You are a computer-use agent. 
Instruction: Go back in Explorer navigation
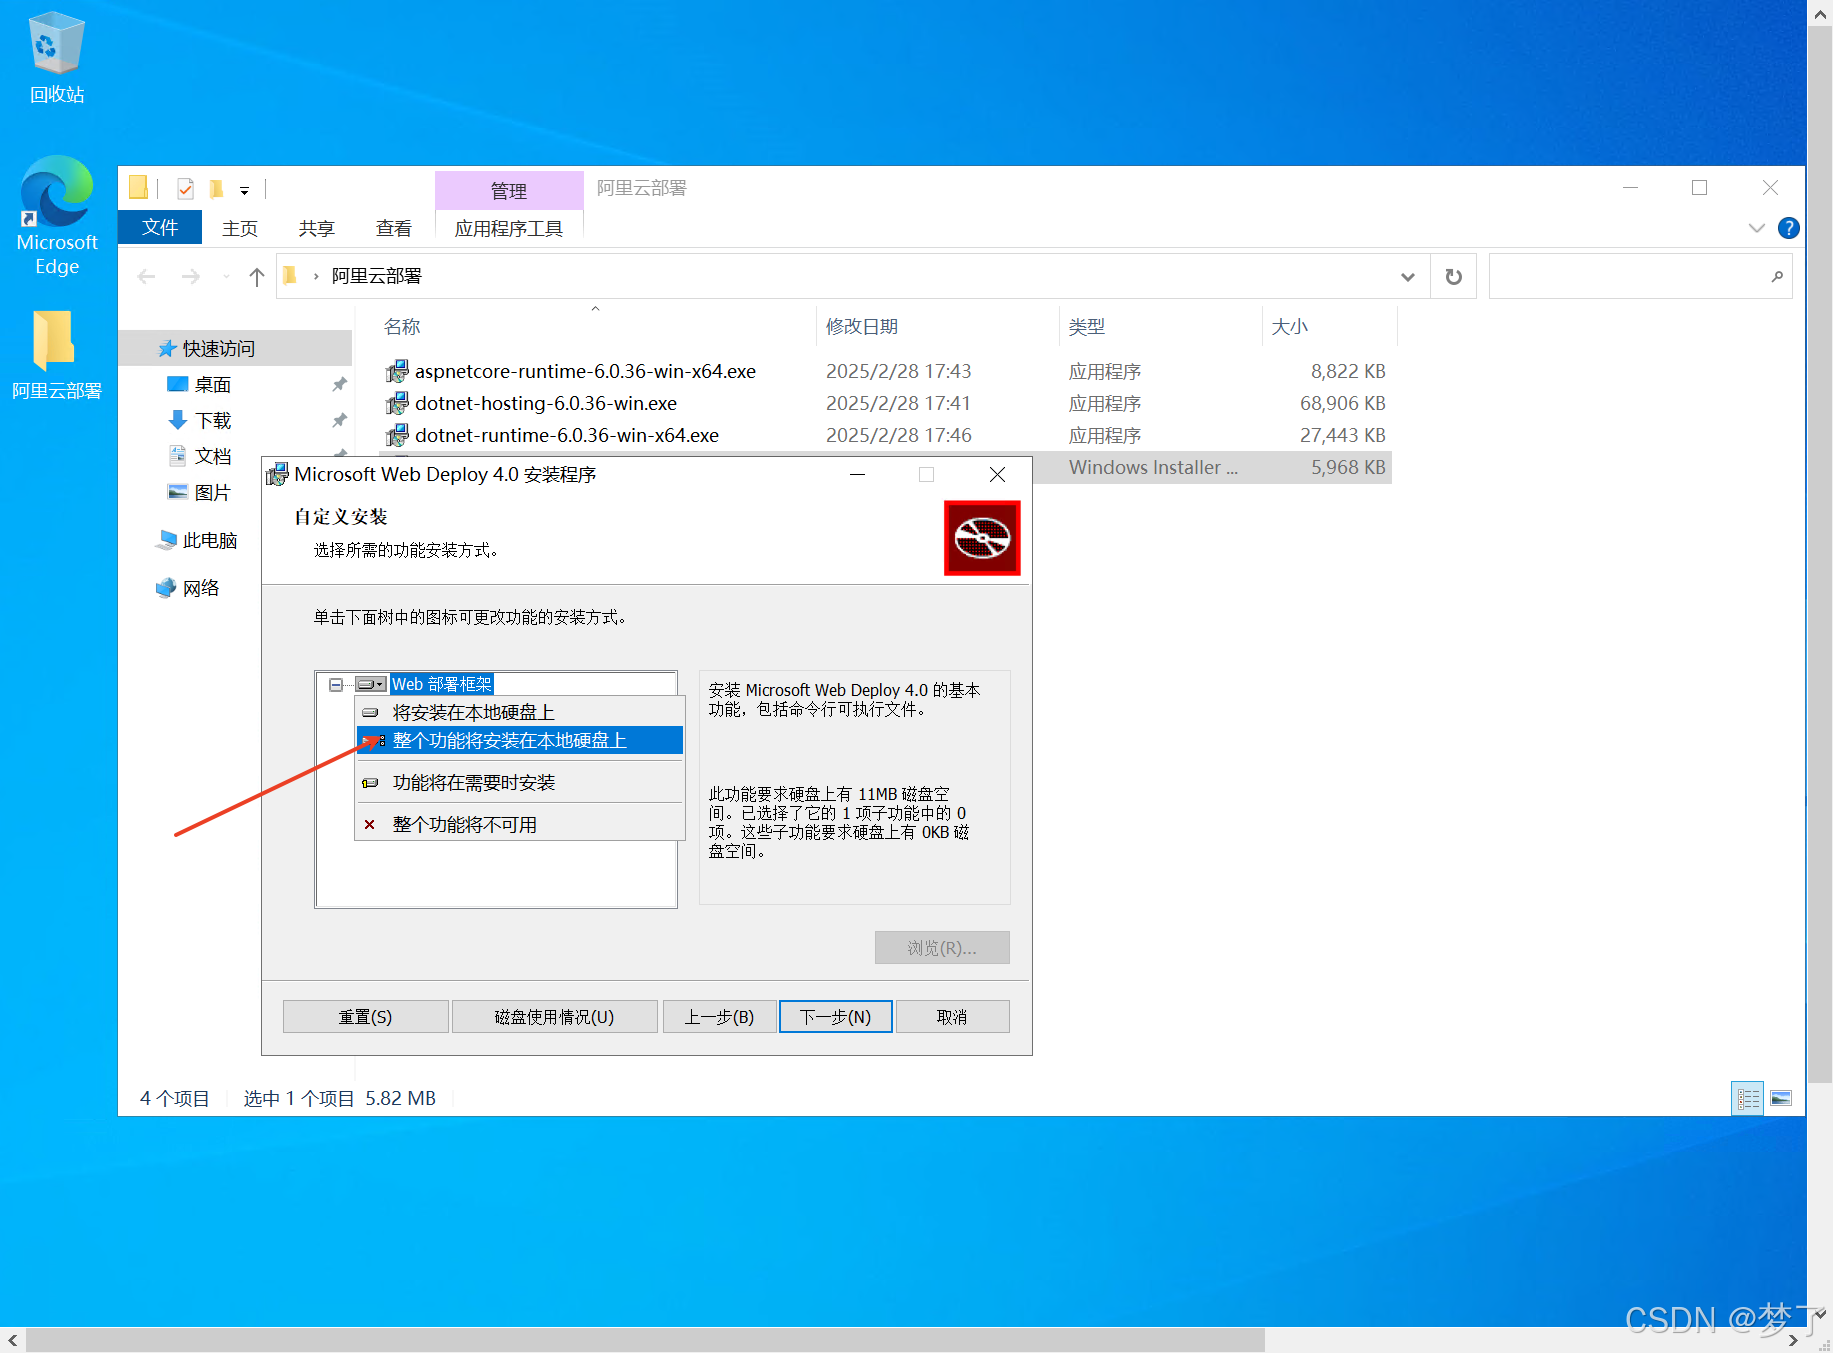pos(147,277)
